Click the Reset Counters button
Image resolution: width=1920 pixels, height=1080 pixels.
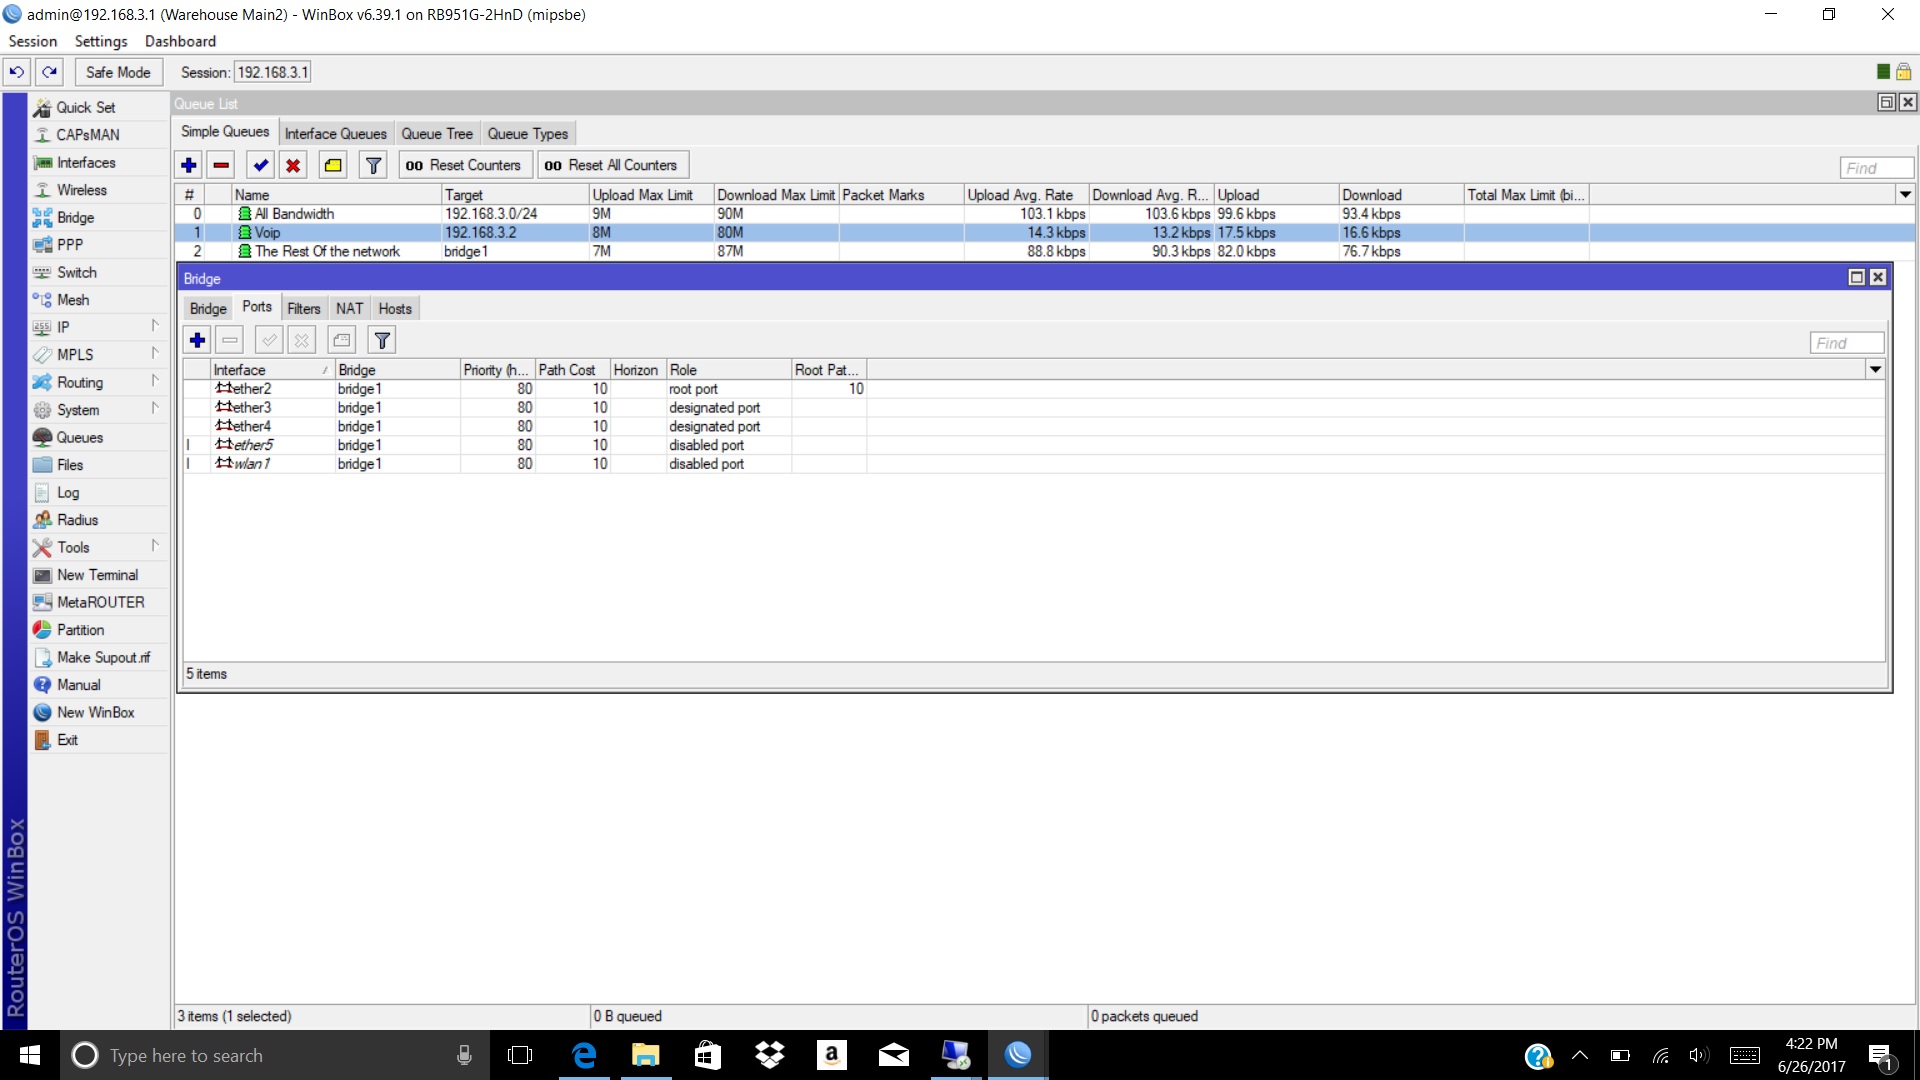[x=464, y=165]
